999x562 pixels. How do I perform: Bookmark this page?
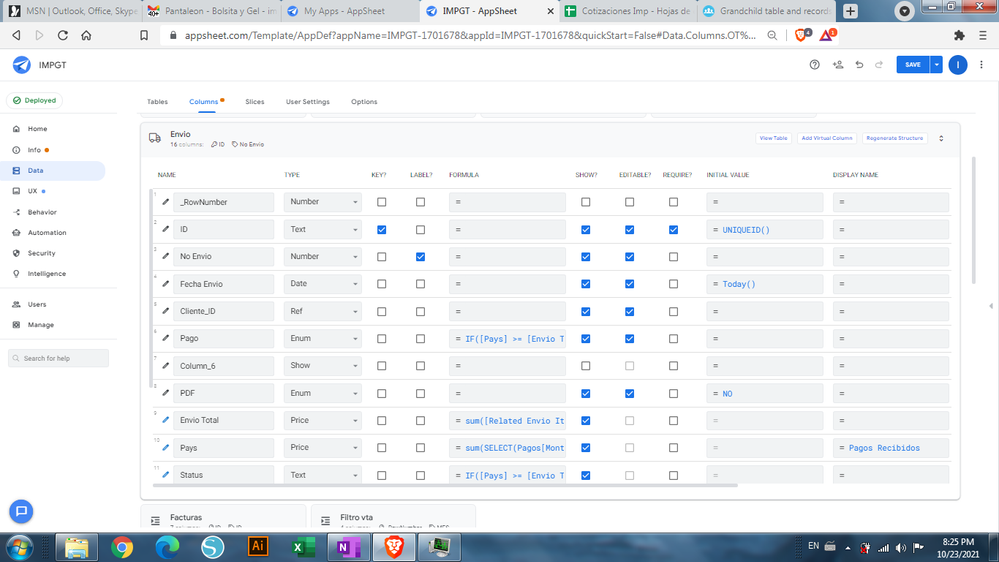[144, 36]
